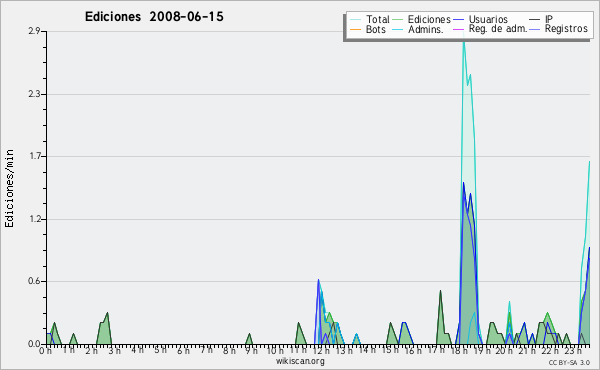Click the '23 h' x-axis label
Viewport: 600px width, 370px height.
coord(574,350)
